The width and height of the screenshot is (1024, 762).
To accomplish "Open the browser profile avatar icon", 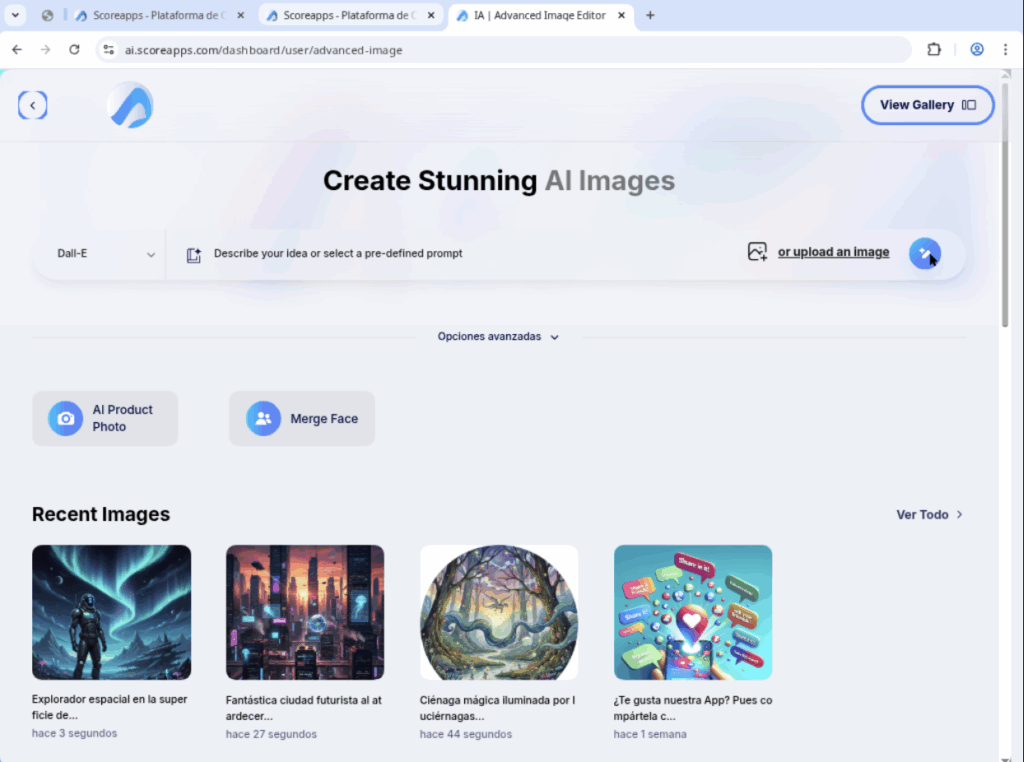I will tap(977, 50).
